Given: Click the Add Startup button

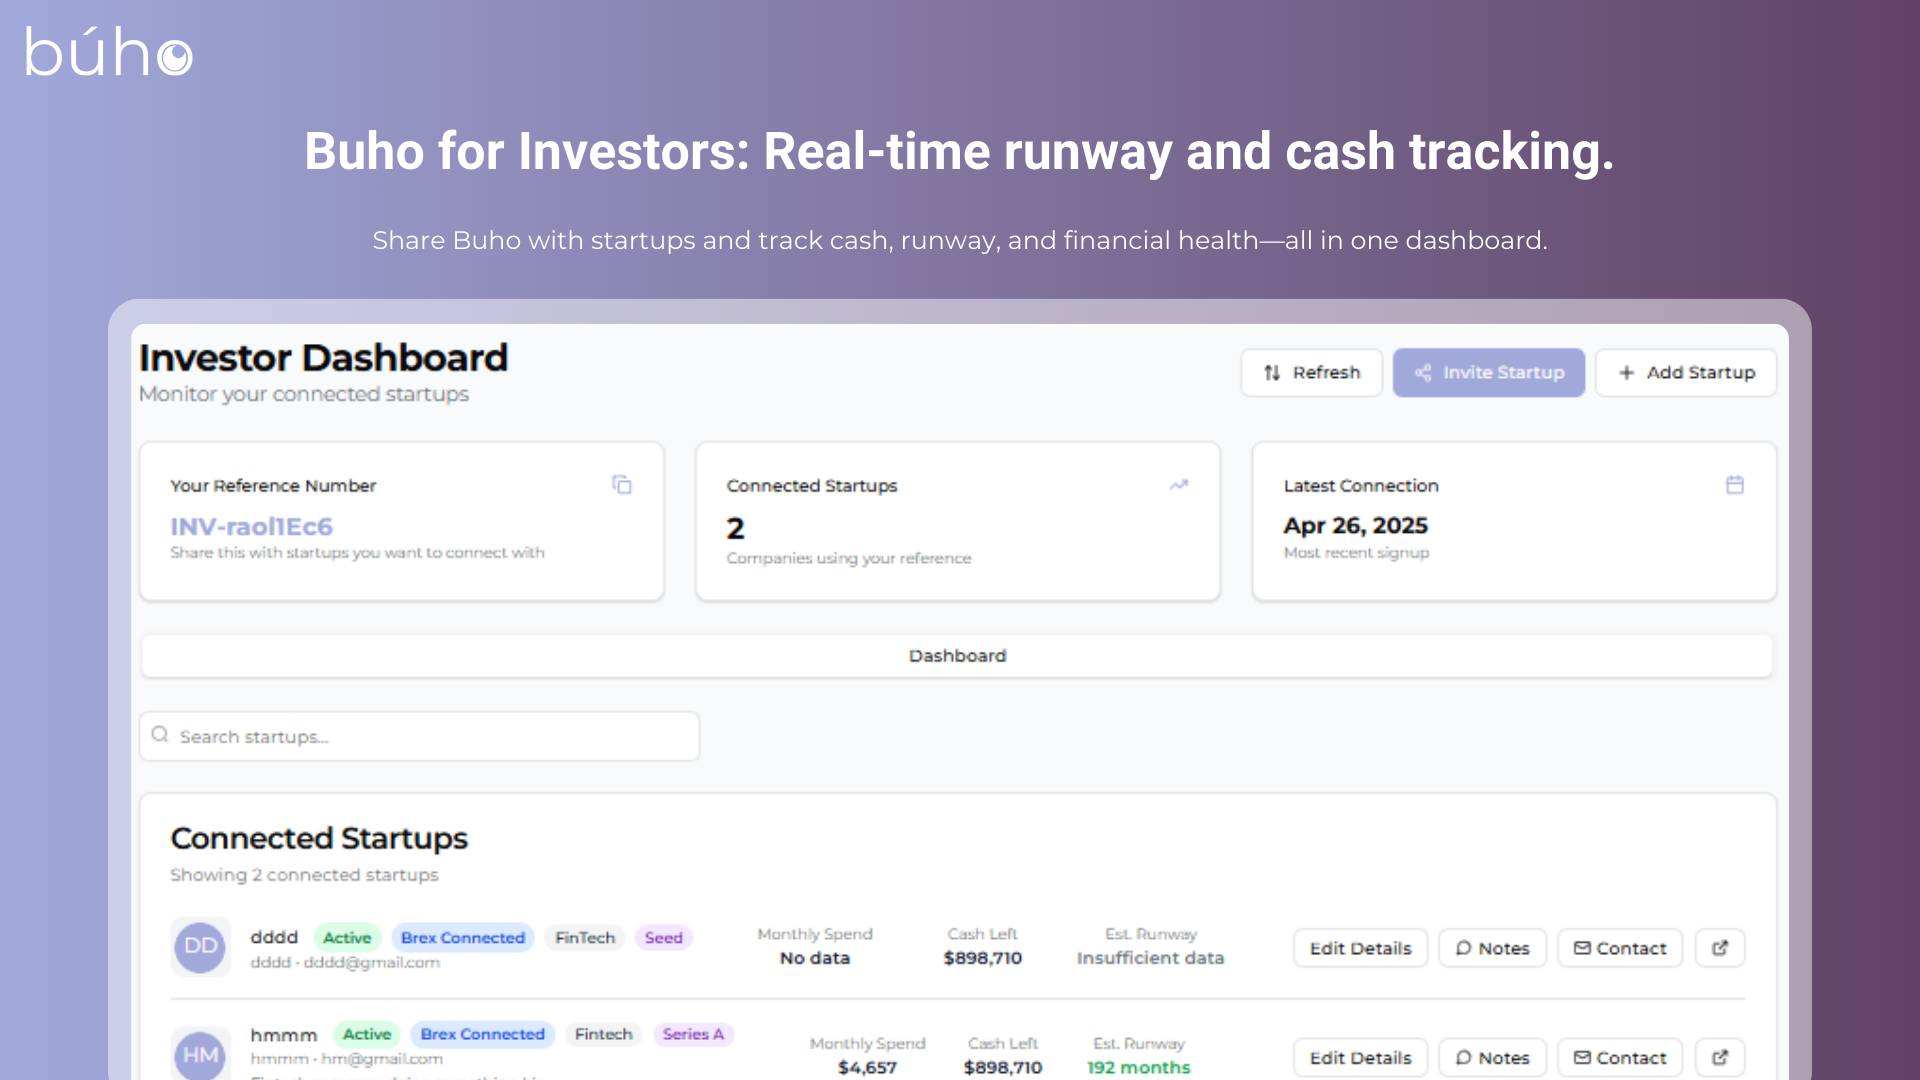Looking at the screenshot, I should tap(1685, 372).
